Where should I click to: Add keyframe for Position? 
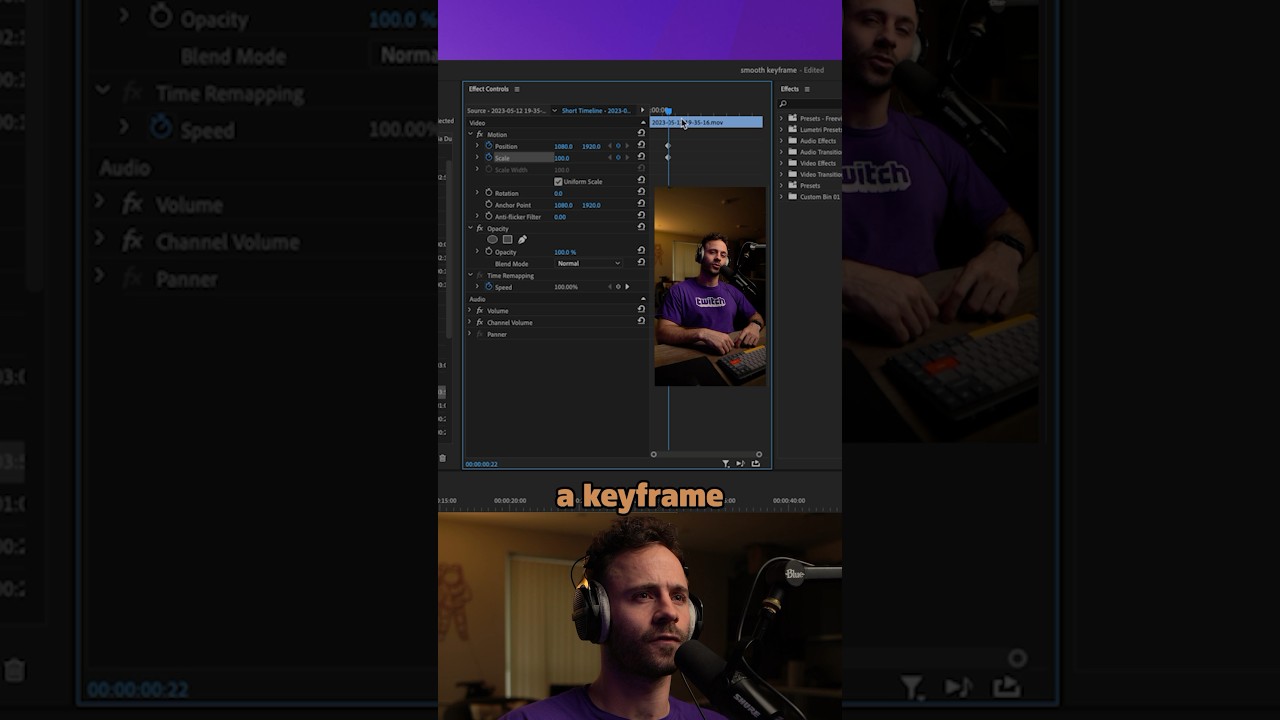tap(618, 146)
